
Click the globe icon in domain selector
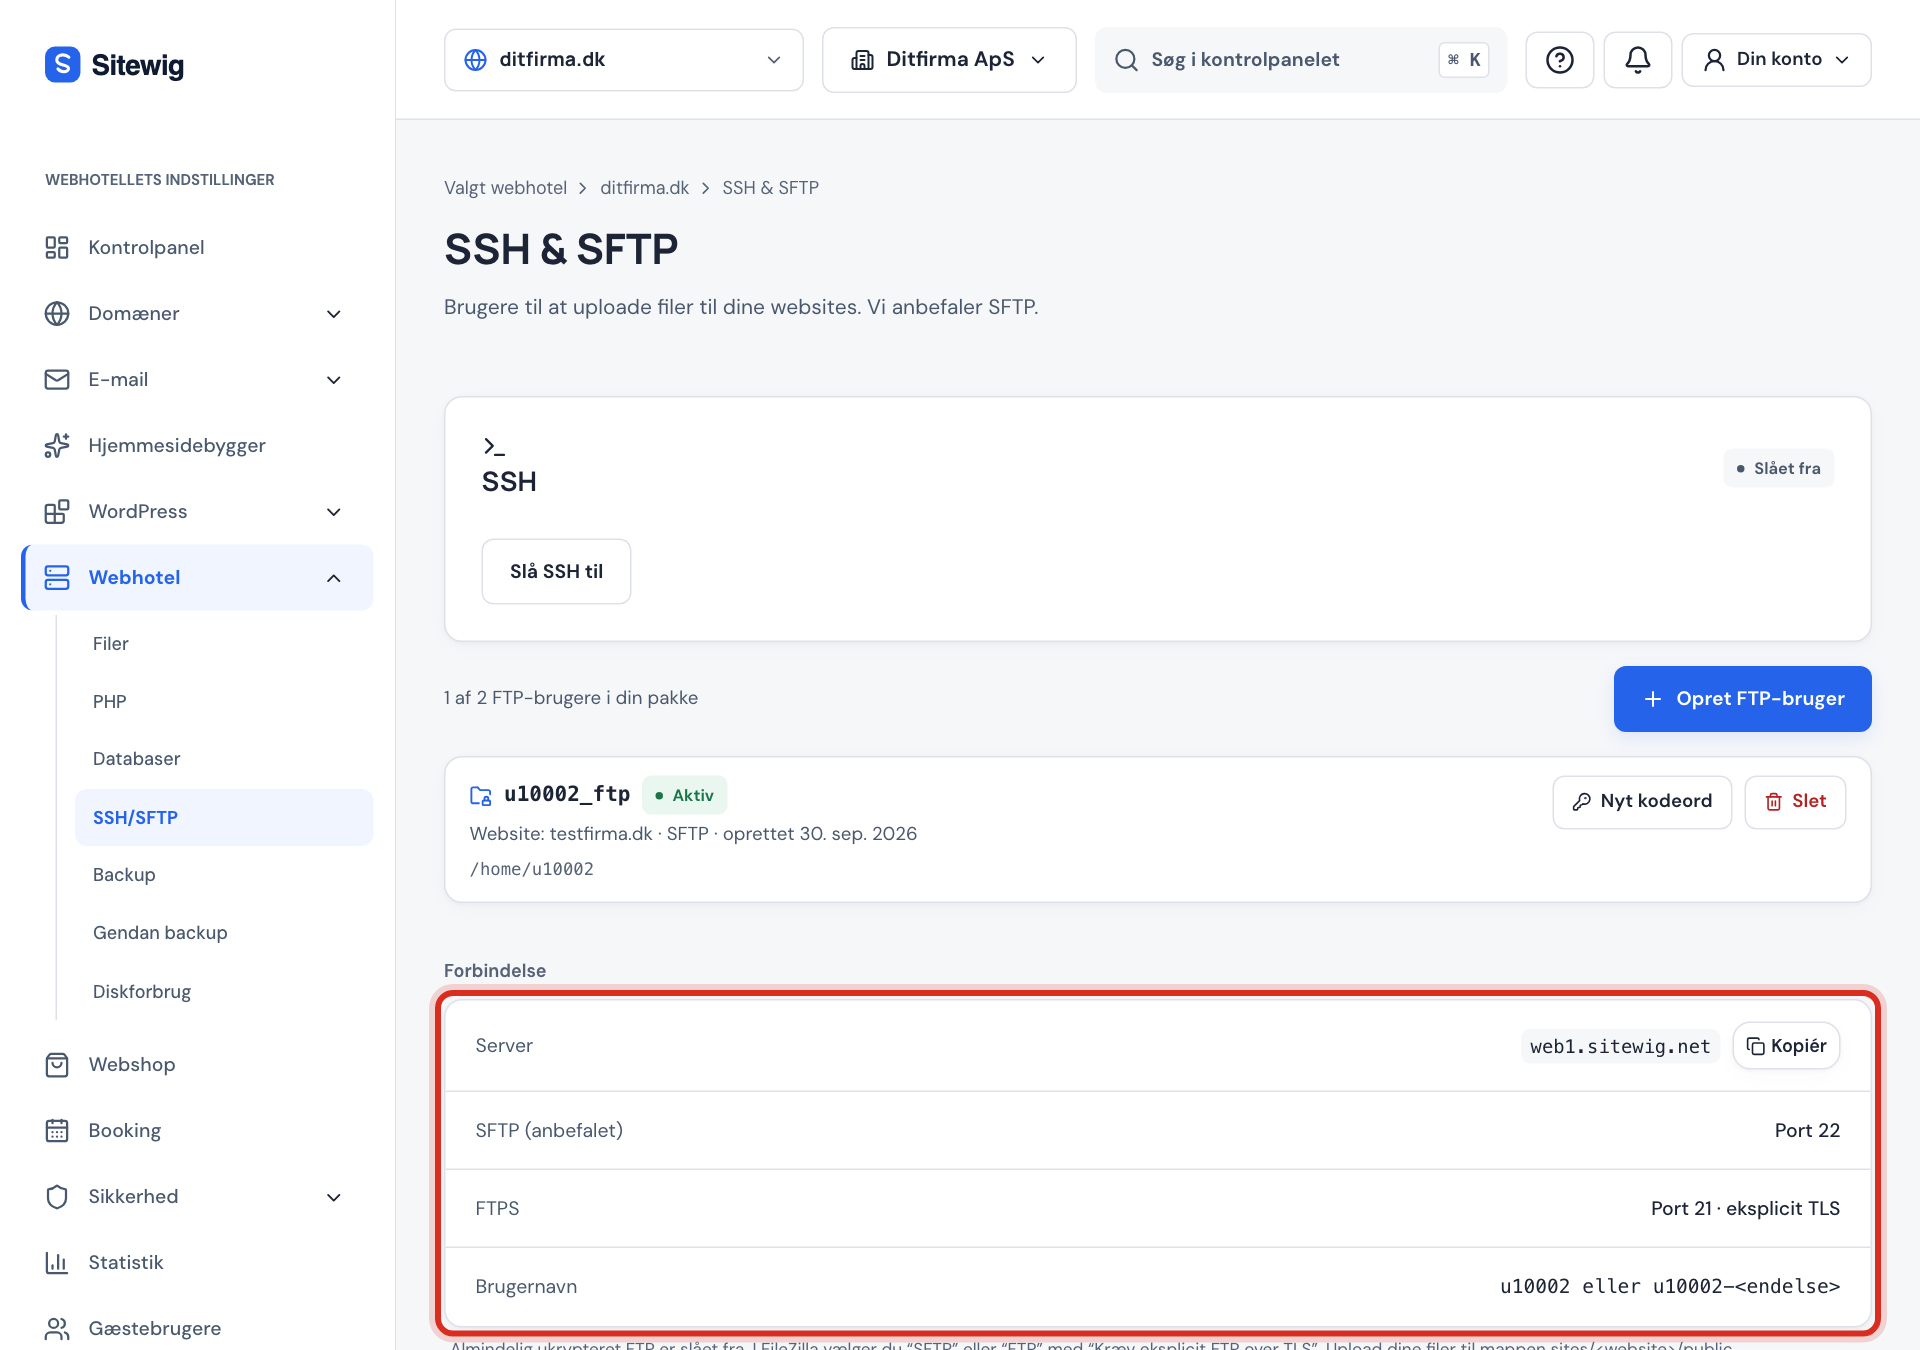(476, 60)
